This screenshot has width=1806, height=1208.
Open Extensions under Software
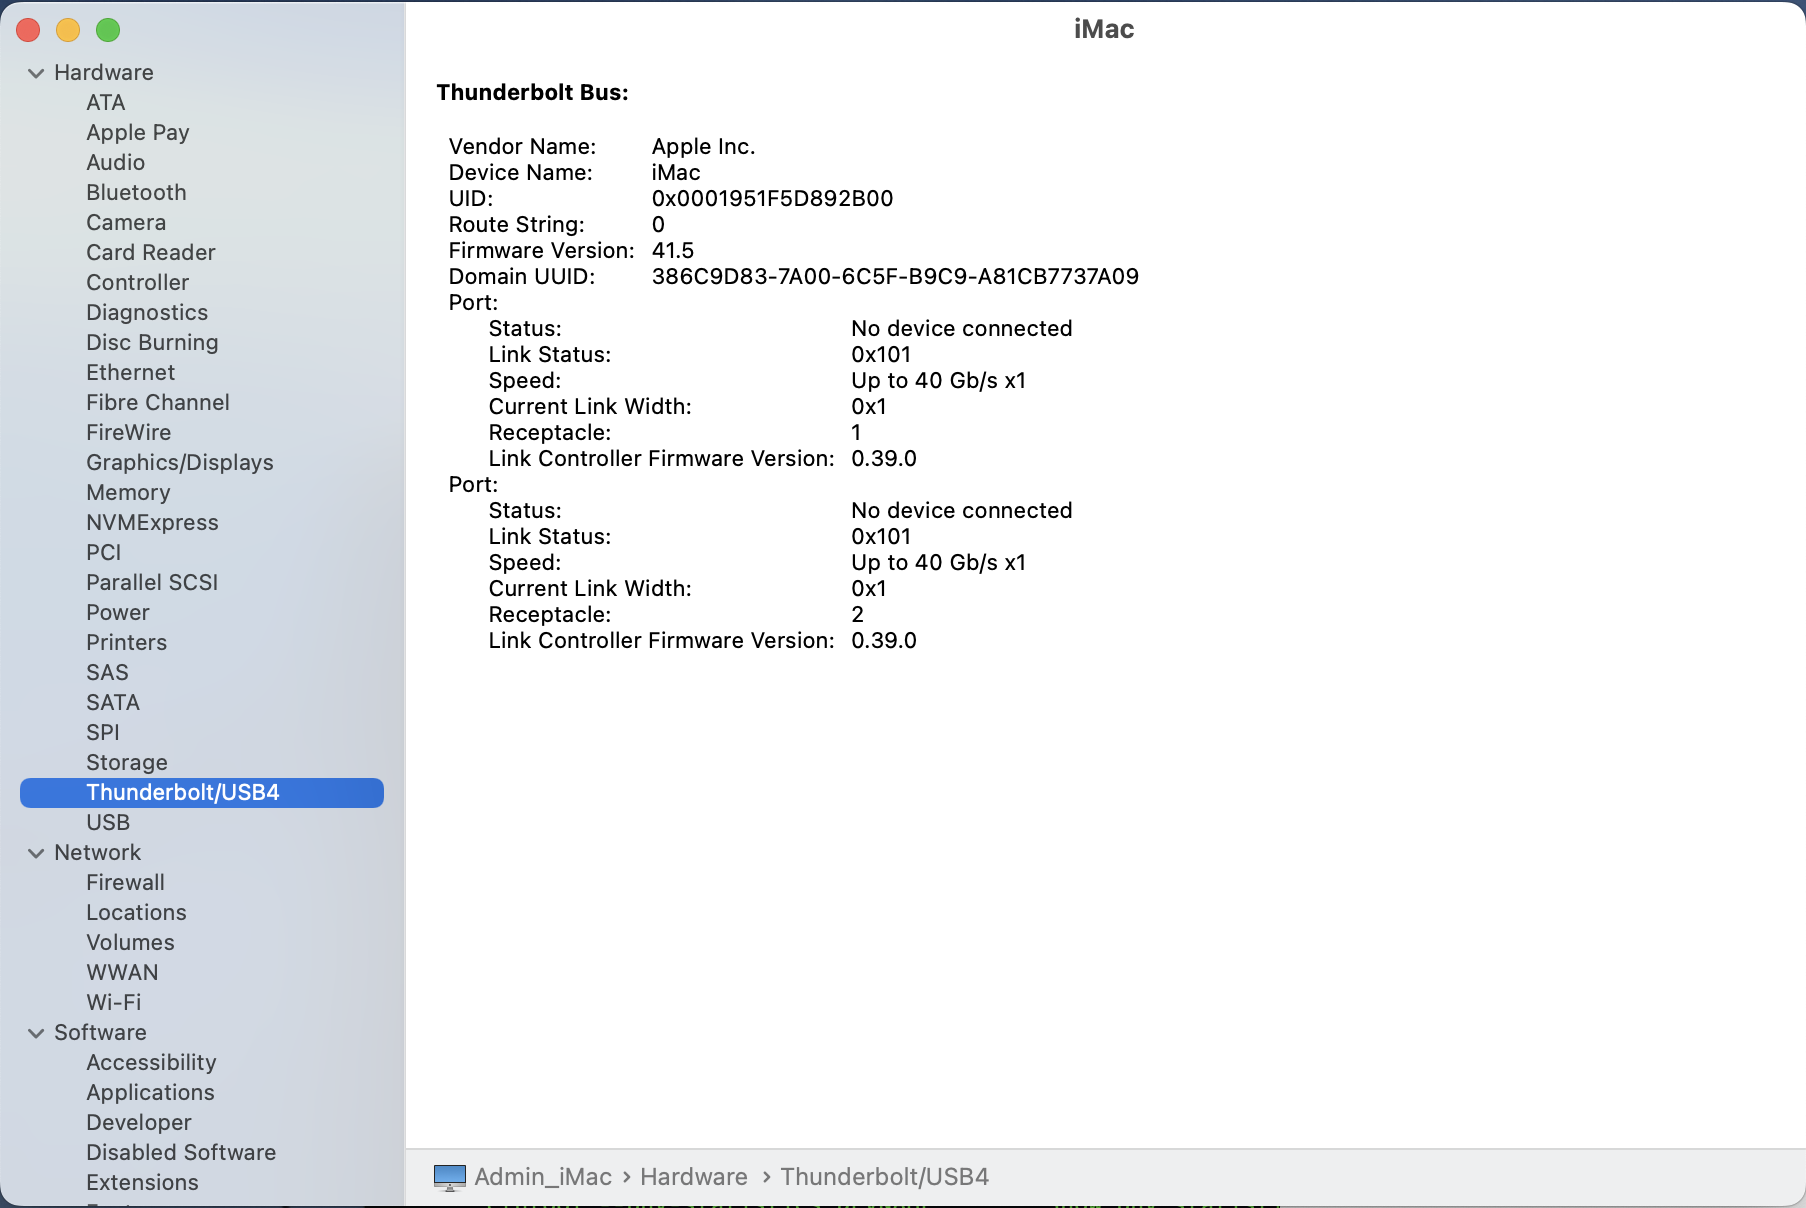142,1183
